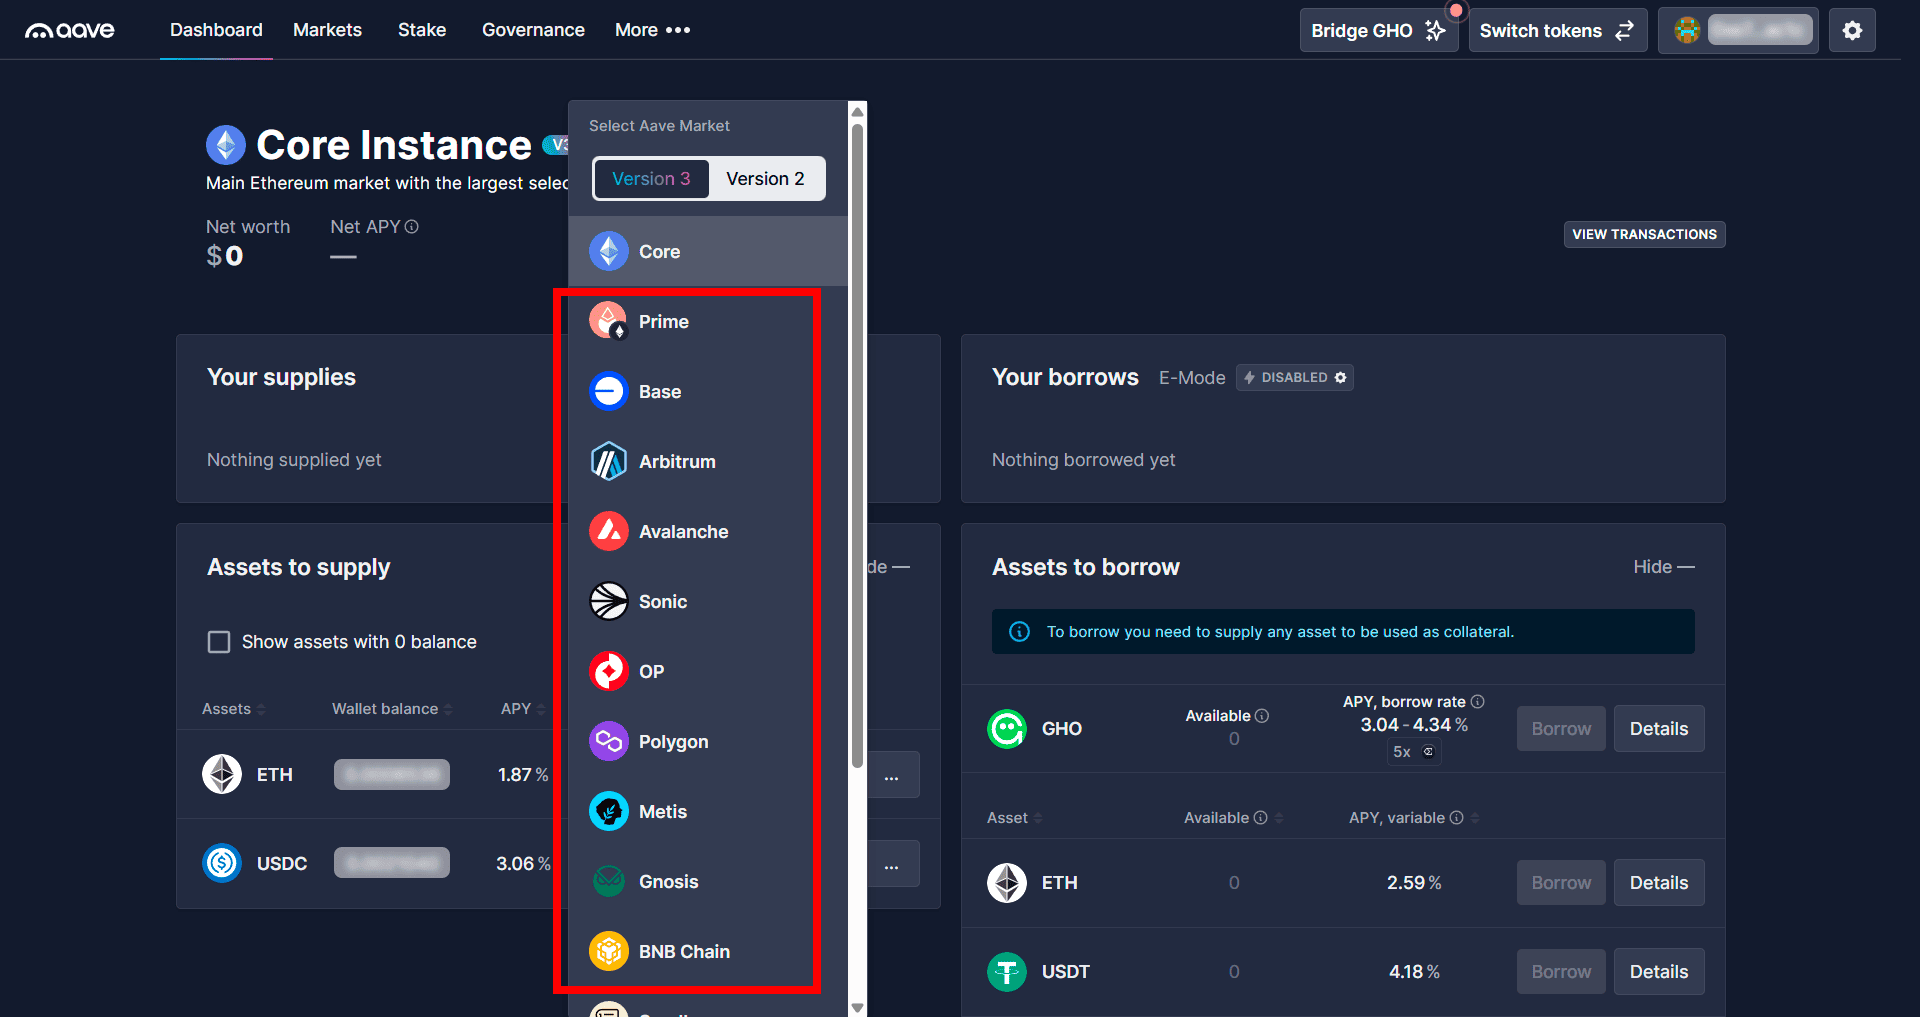The height and width of the screenshot is (1017, 1920).
Task: Click the scrollbar down arrow in market list
Action: pyautogui.click(x=857, y=1007)
